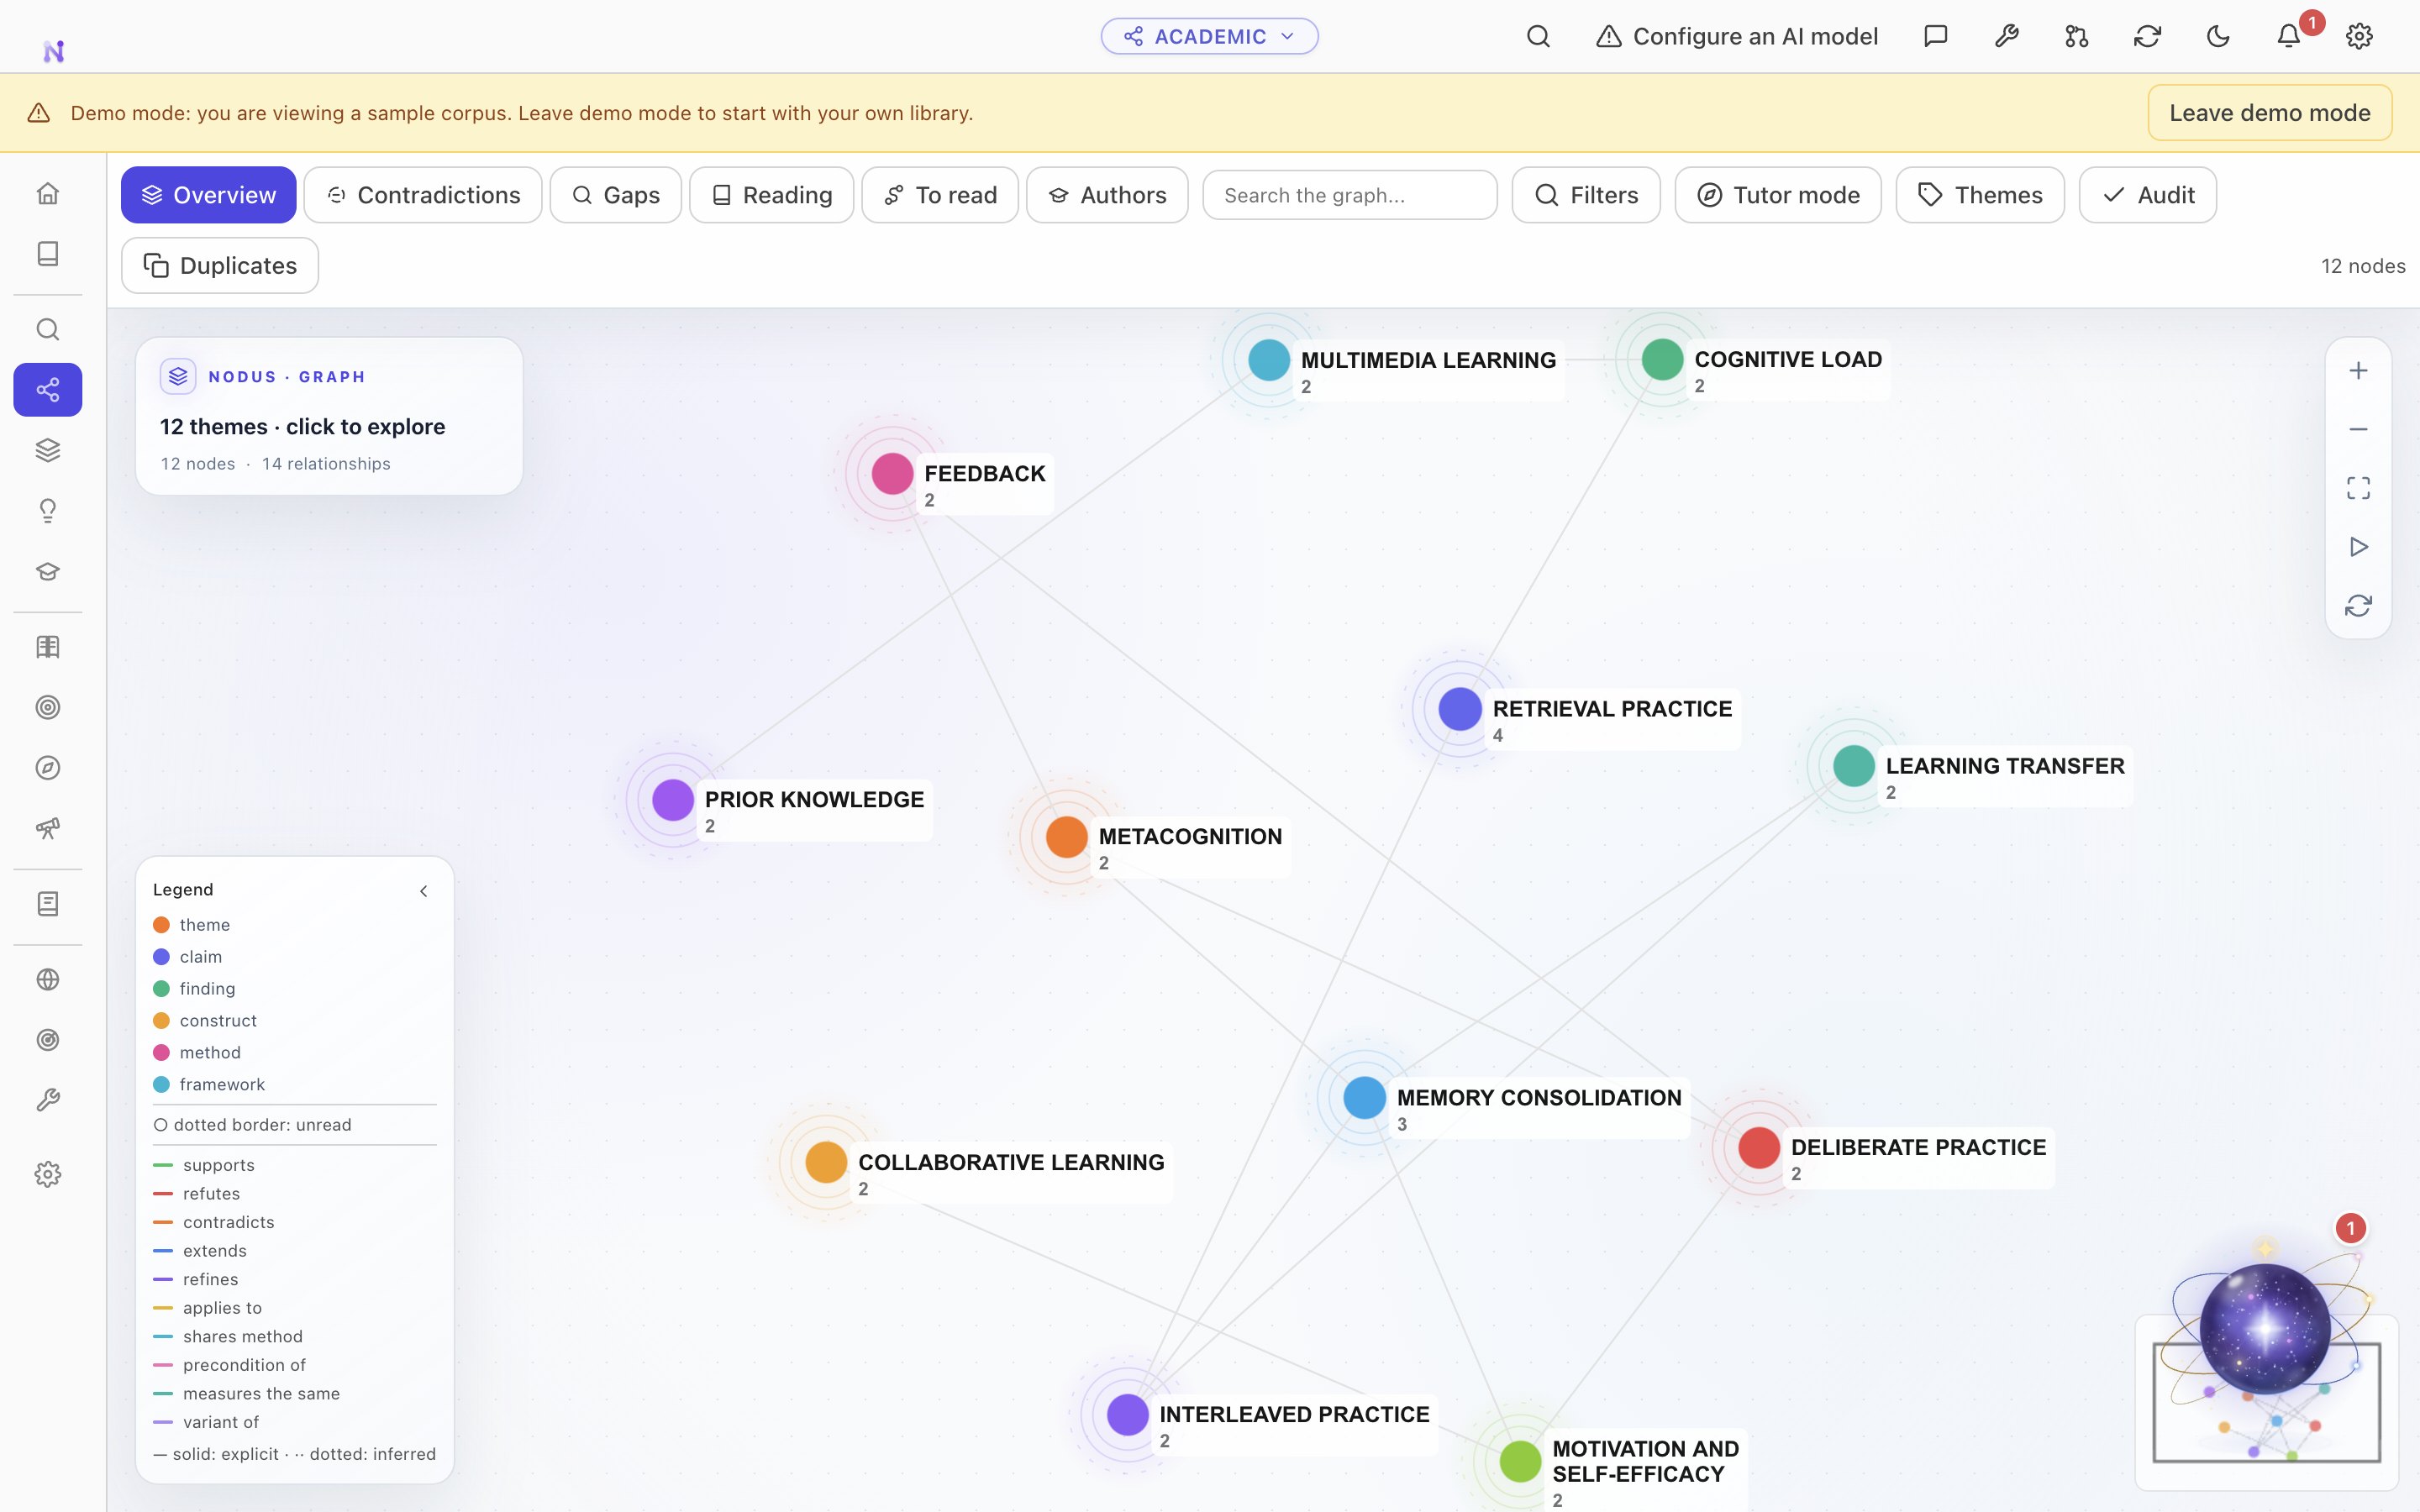Toggle dark mode with moon icon
2420x1512 pixels.
2218,37
